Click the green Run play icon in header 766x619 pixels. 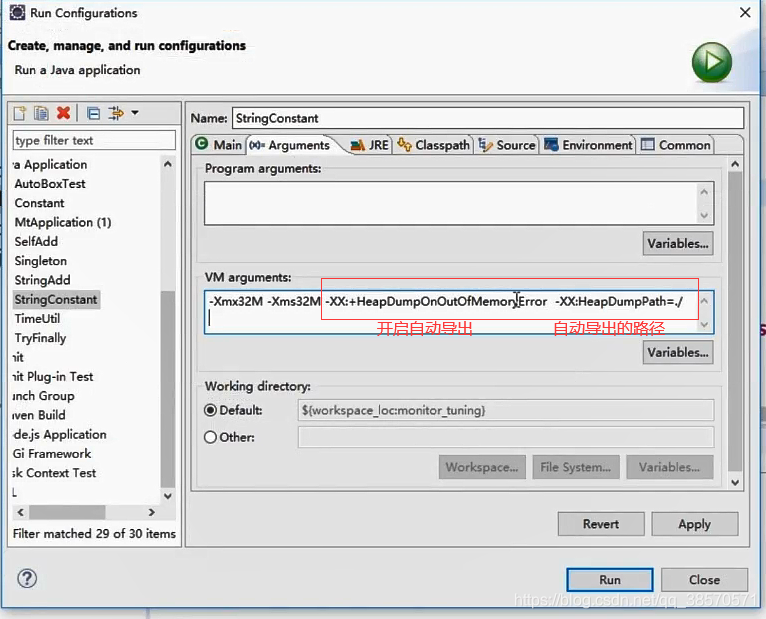pyautogui.click(x=712, y=62)
